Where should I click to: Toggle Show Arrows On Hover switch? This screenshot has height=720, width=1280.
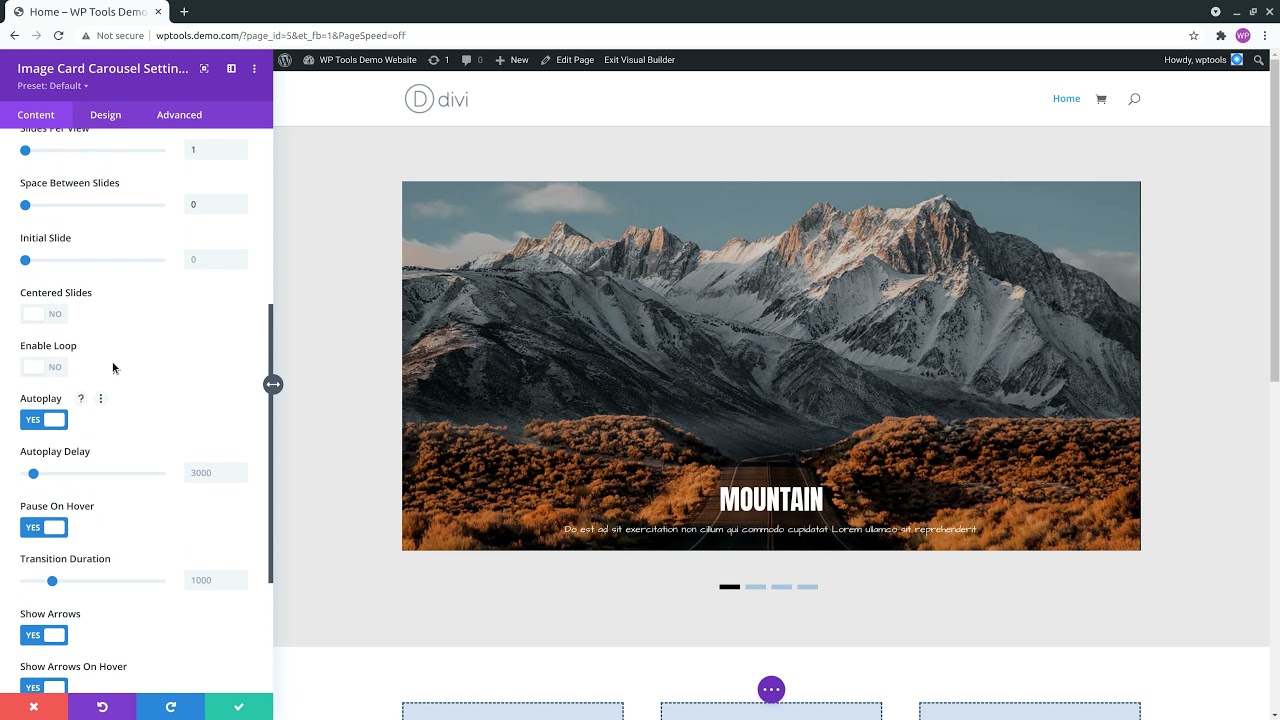44,686
